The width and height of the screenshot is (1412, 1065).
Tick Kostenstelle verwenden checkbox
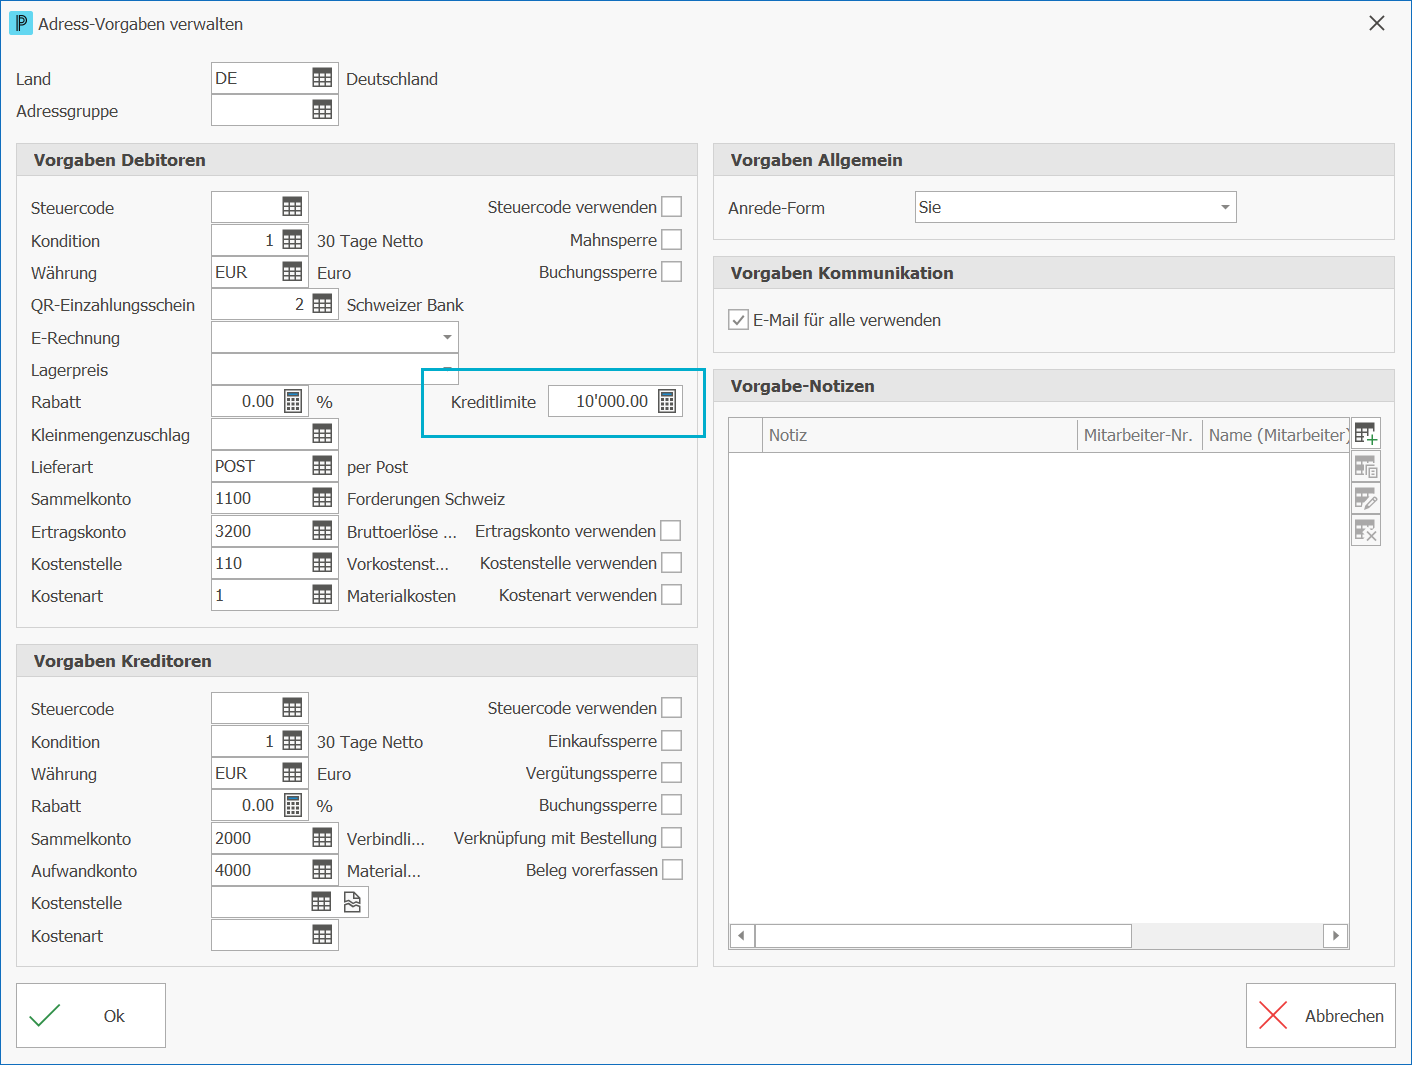(672, 563)
